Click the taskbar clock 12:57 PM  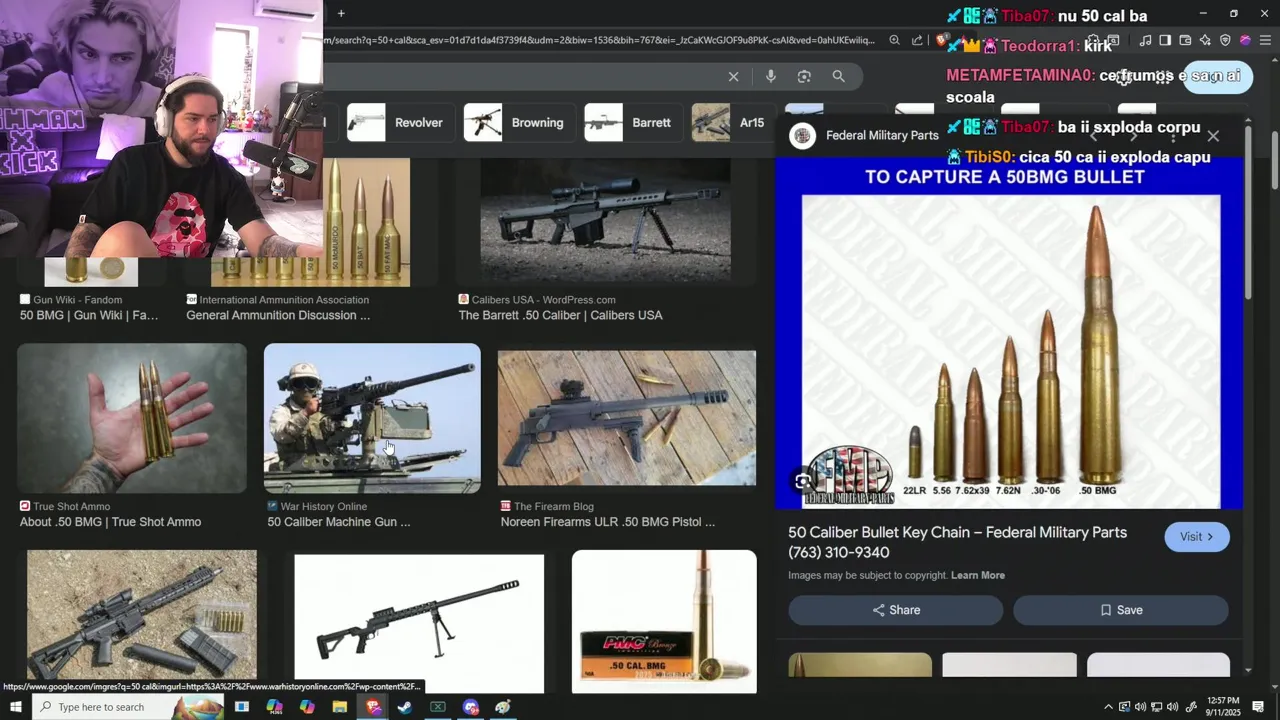(1223, 707)
